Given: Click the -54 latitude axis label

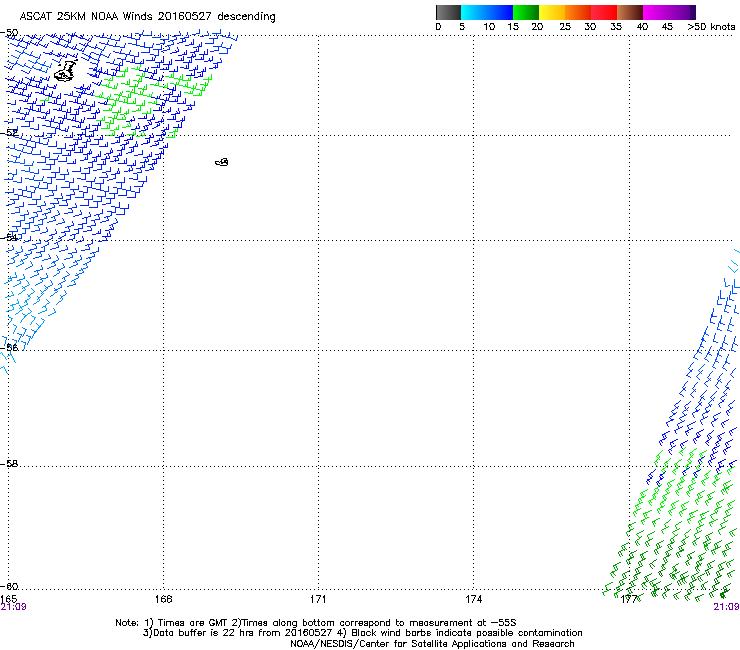Looking at the screenshot, I should coord(9,237).
